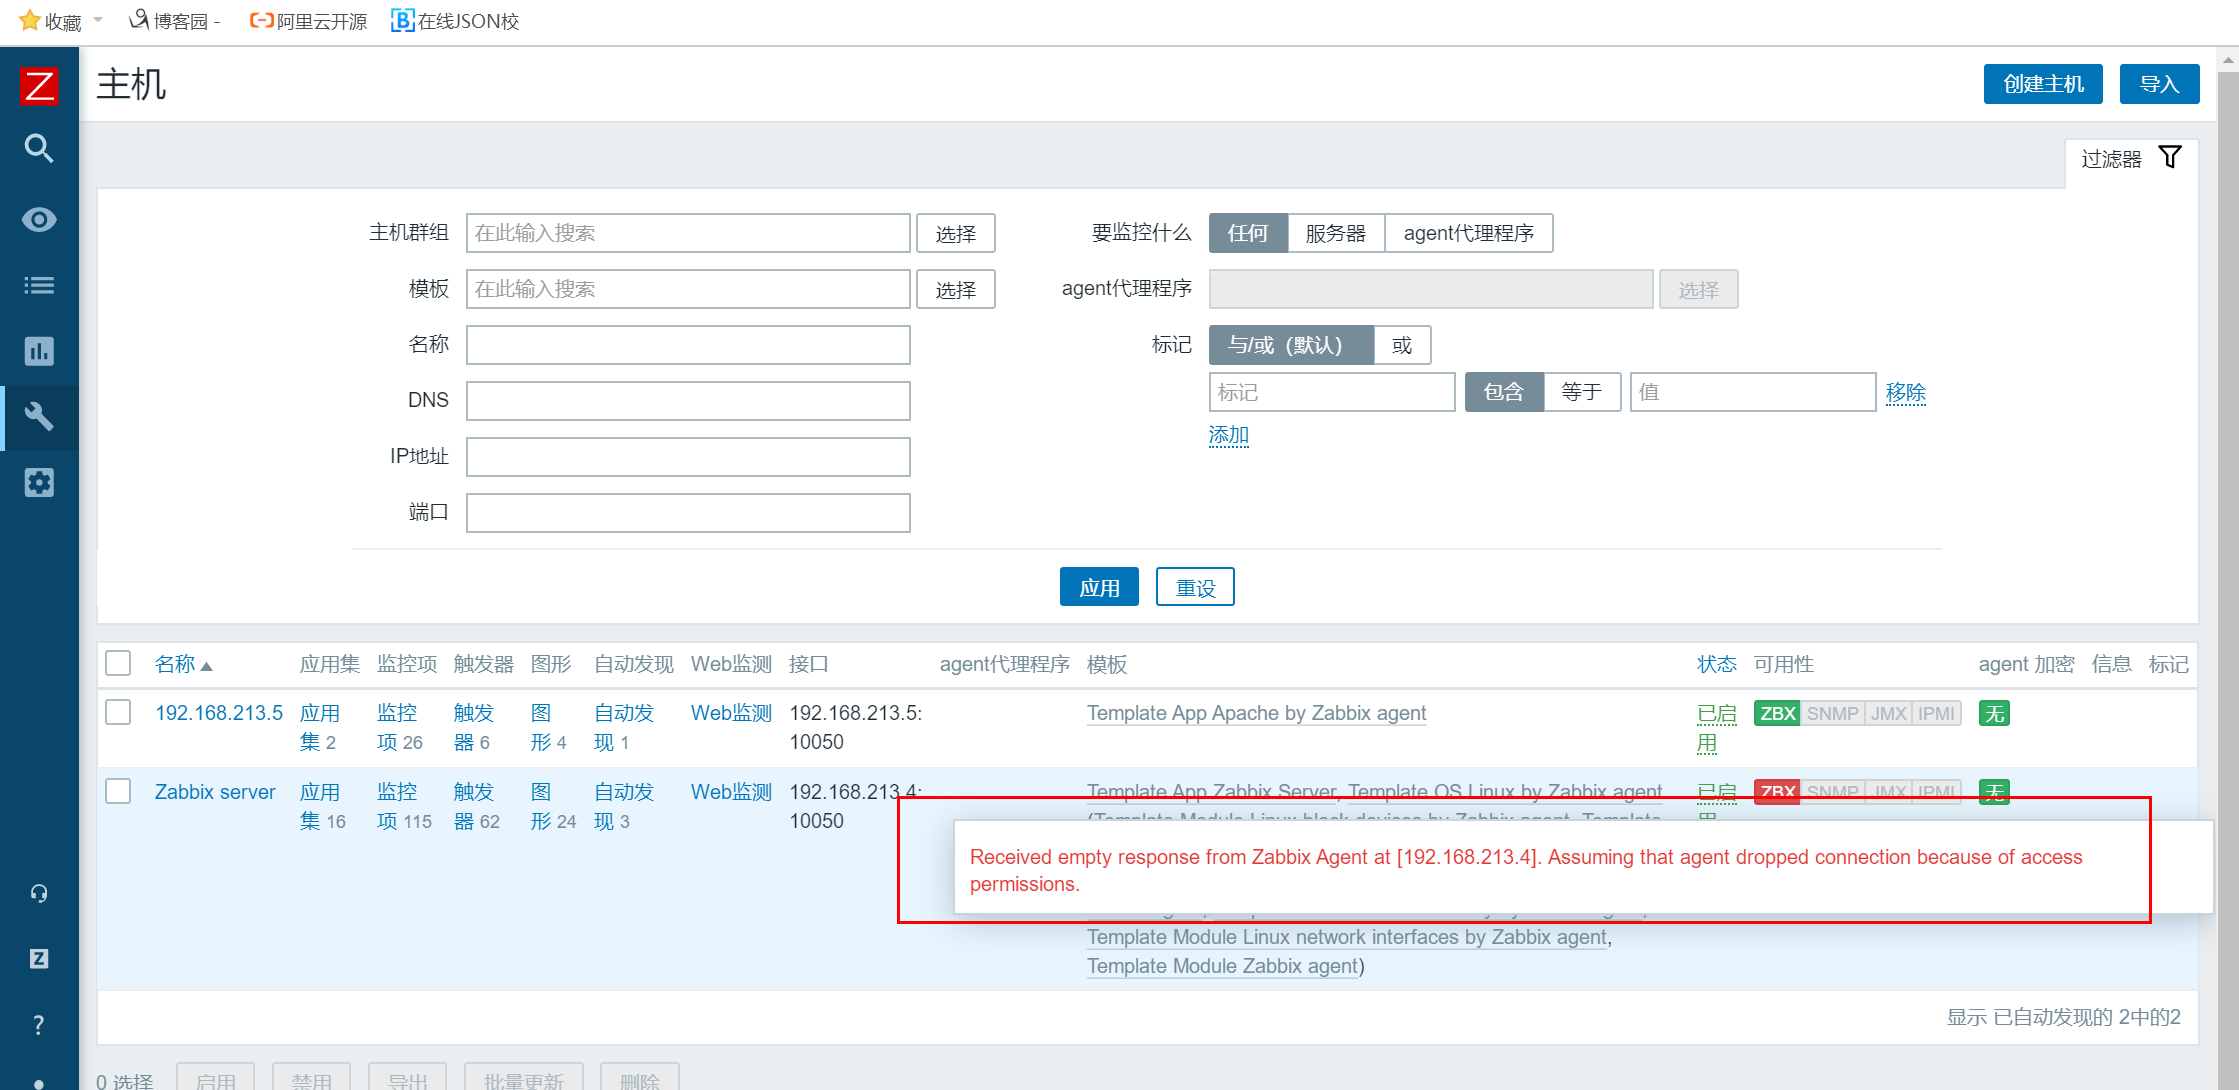The image size is (2239, 1090).
Task: Click the 创建主机 button
Action: (x=2043, y=84)
